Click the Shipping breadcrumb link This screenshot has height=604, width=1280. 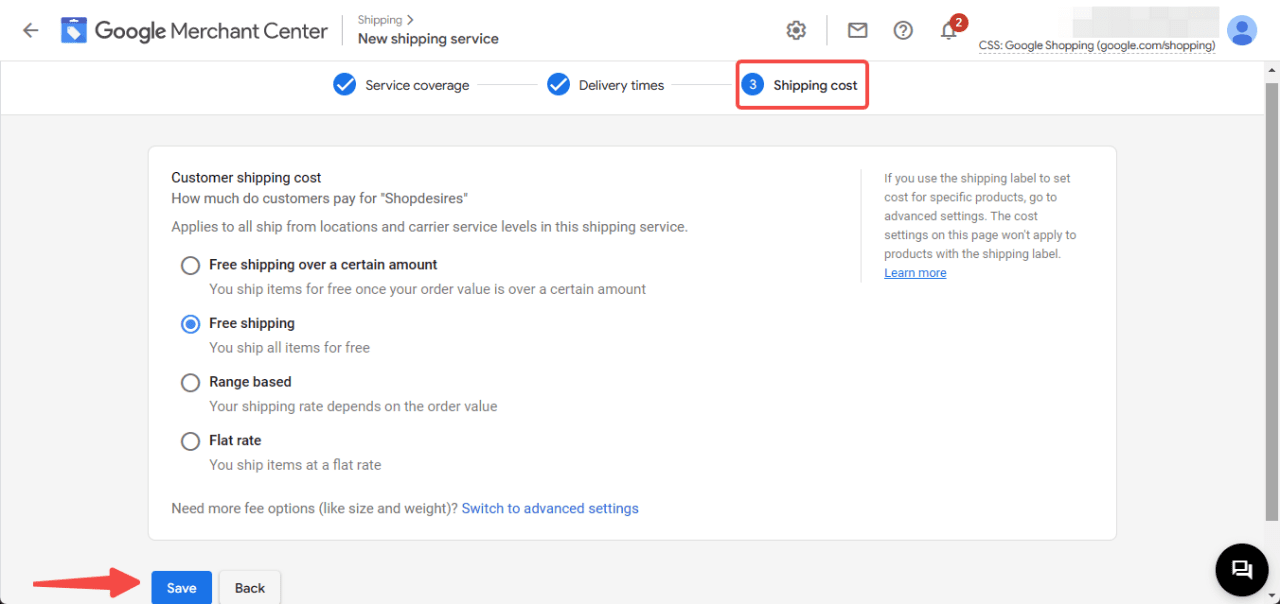tap(380, 20)
